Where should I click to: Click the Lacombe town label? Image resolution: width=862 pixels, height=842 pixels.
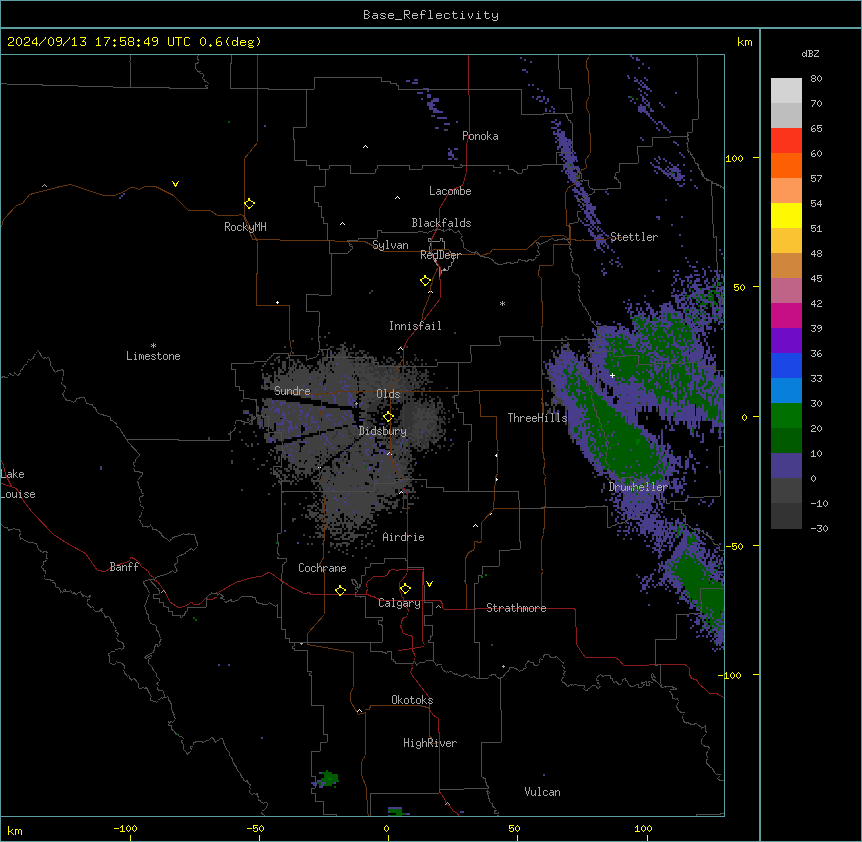click(x=450, y=191)
